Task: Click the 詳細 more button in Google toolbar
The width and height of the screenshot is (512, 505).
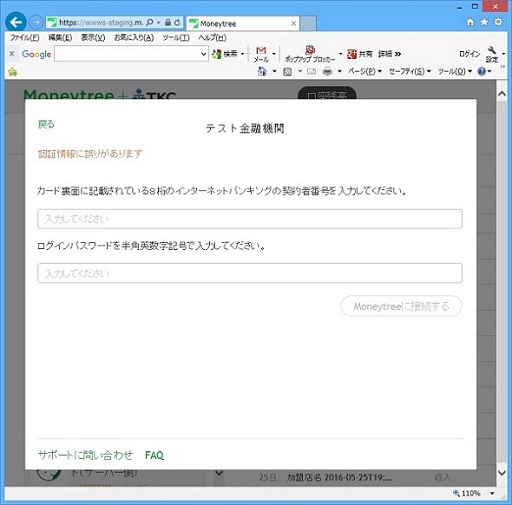Action: [x=389, y=54]
